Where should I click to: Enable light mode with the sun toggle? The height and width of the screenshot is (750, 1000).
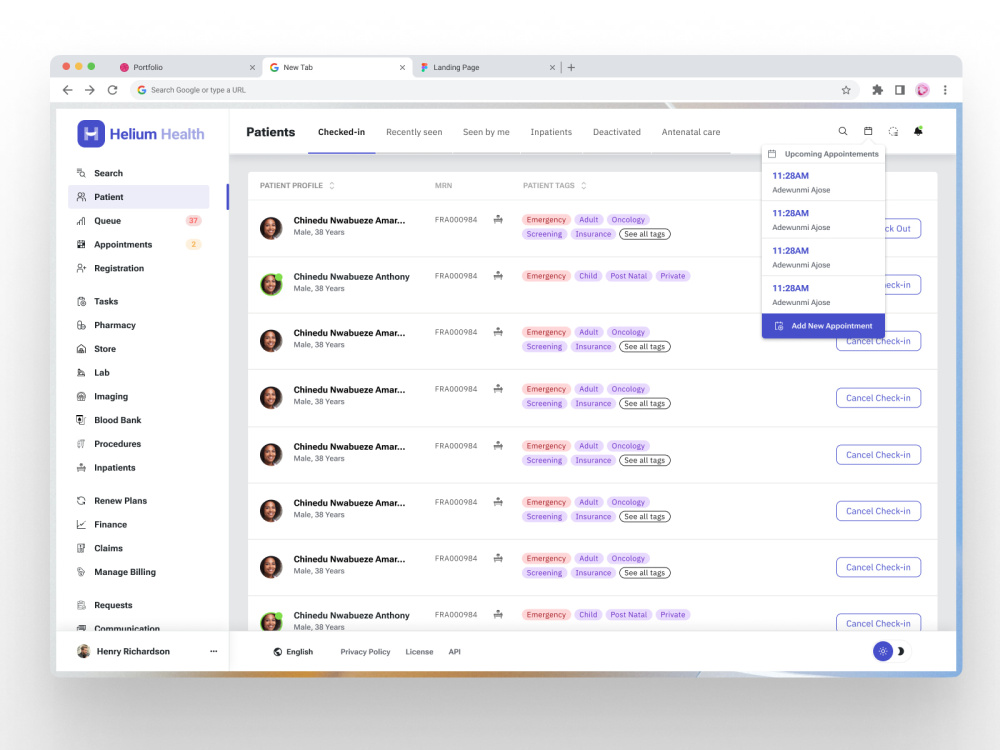tap(883, 651)
